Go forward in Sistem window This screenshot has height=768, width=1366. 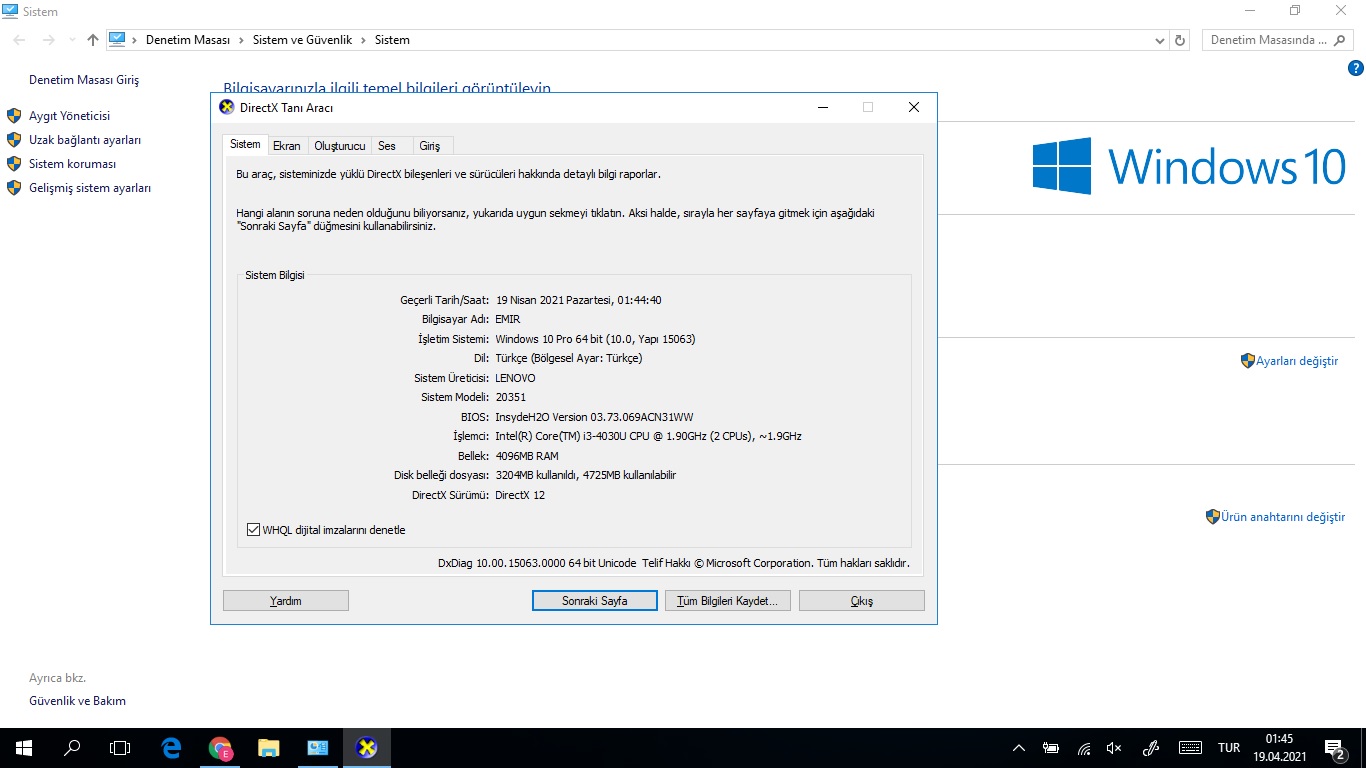point(48,40)
